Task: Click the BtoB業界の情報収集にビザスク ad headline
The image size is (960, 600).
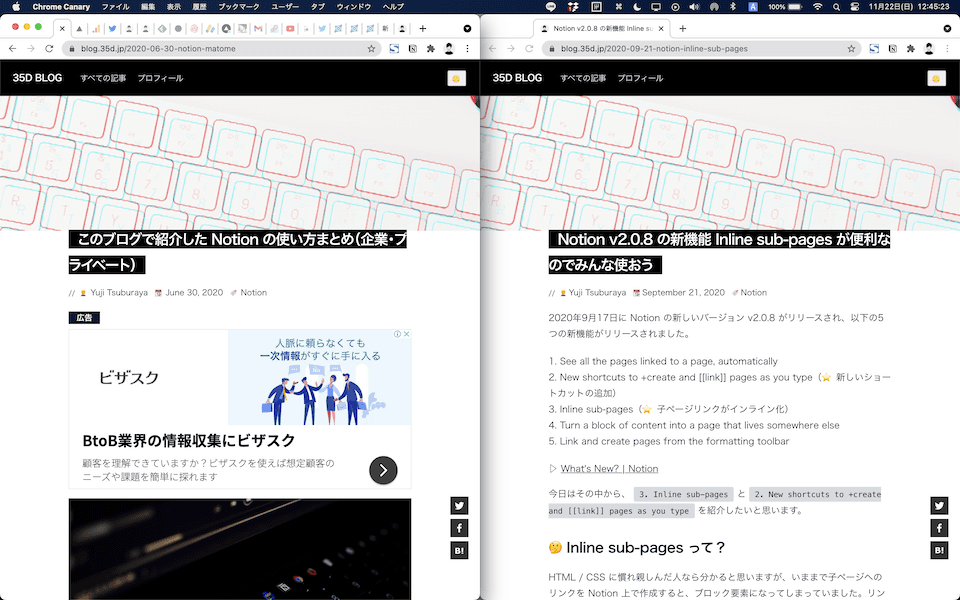Action: [x=189, y=440]
